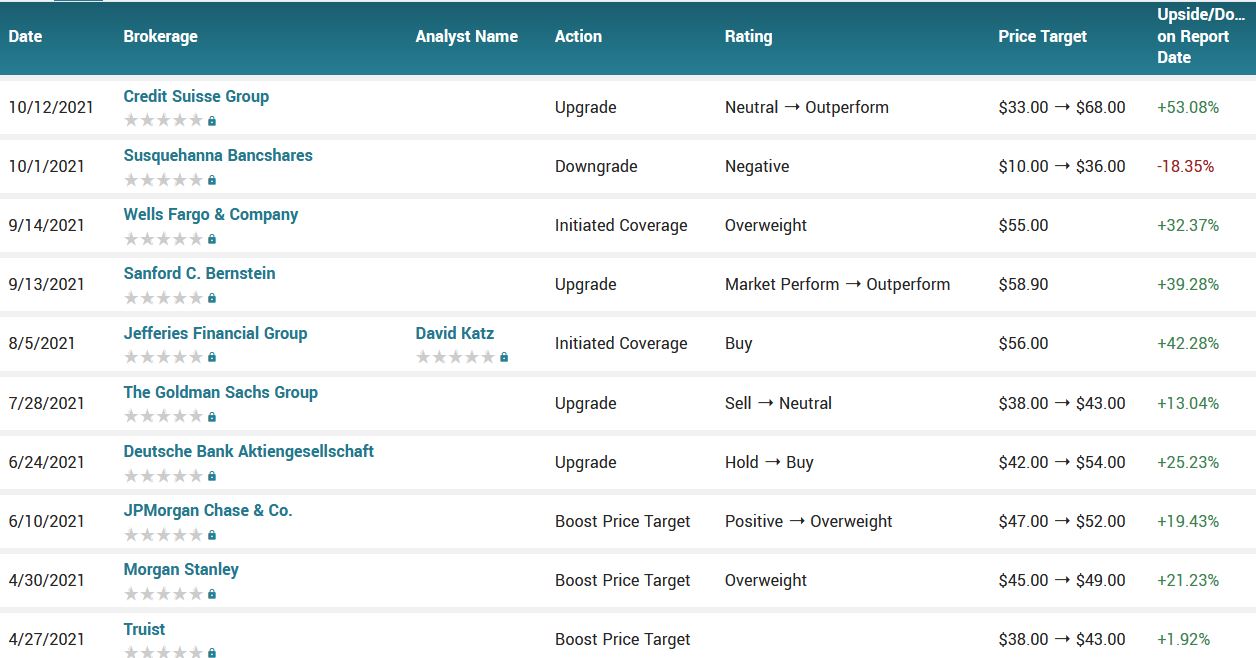Click the lock icon under The Goldman Sachs Group
1256x658 pixels.
(212, 417)
